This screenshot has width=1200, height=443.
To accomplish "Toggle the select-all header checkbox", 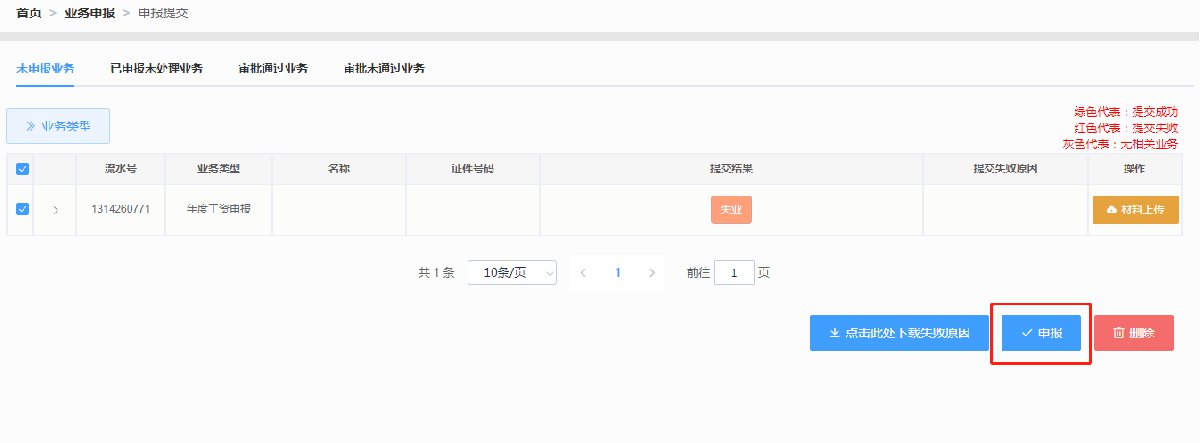I will tap(23, 169).
